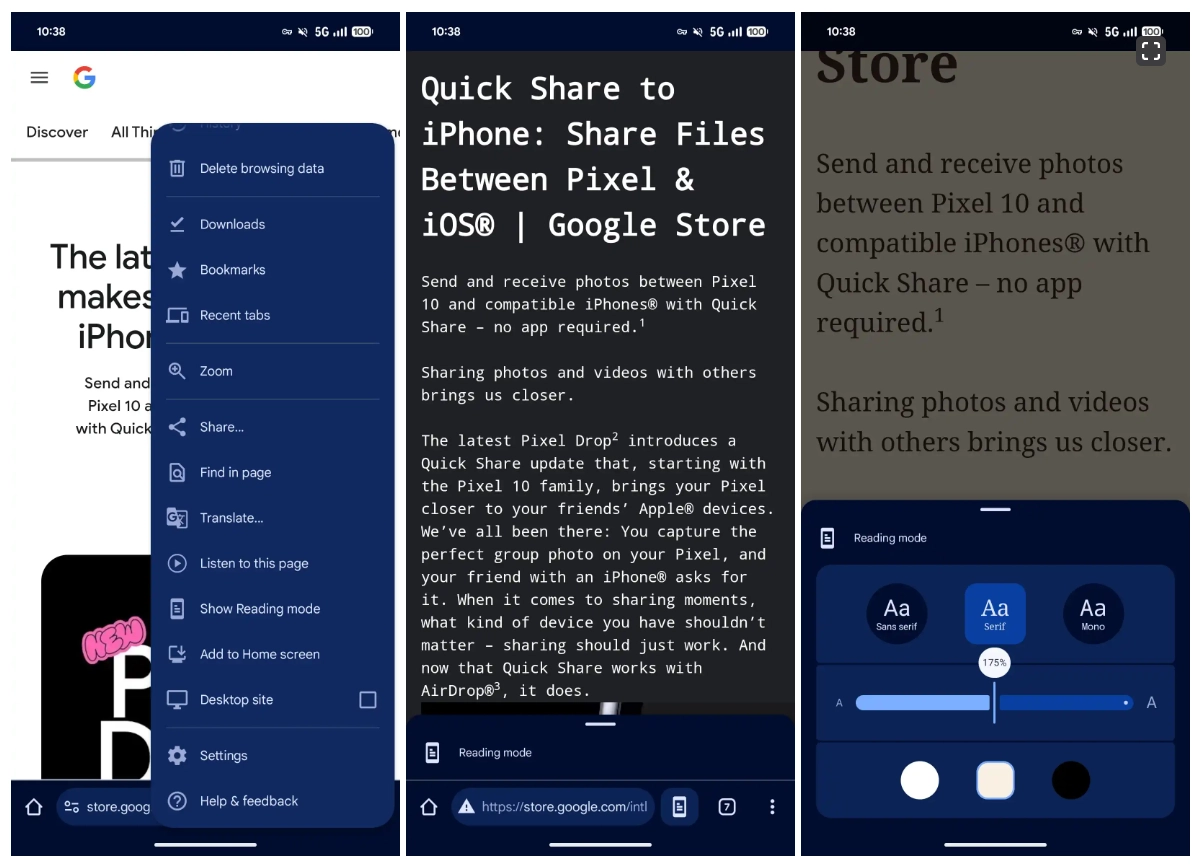
Task: Choose the Serif font style
Action: point(995,613)
